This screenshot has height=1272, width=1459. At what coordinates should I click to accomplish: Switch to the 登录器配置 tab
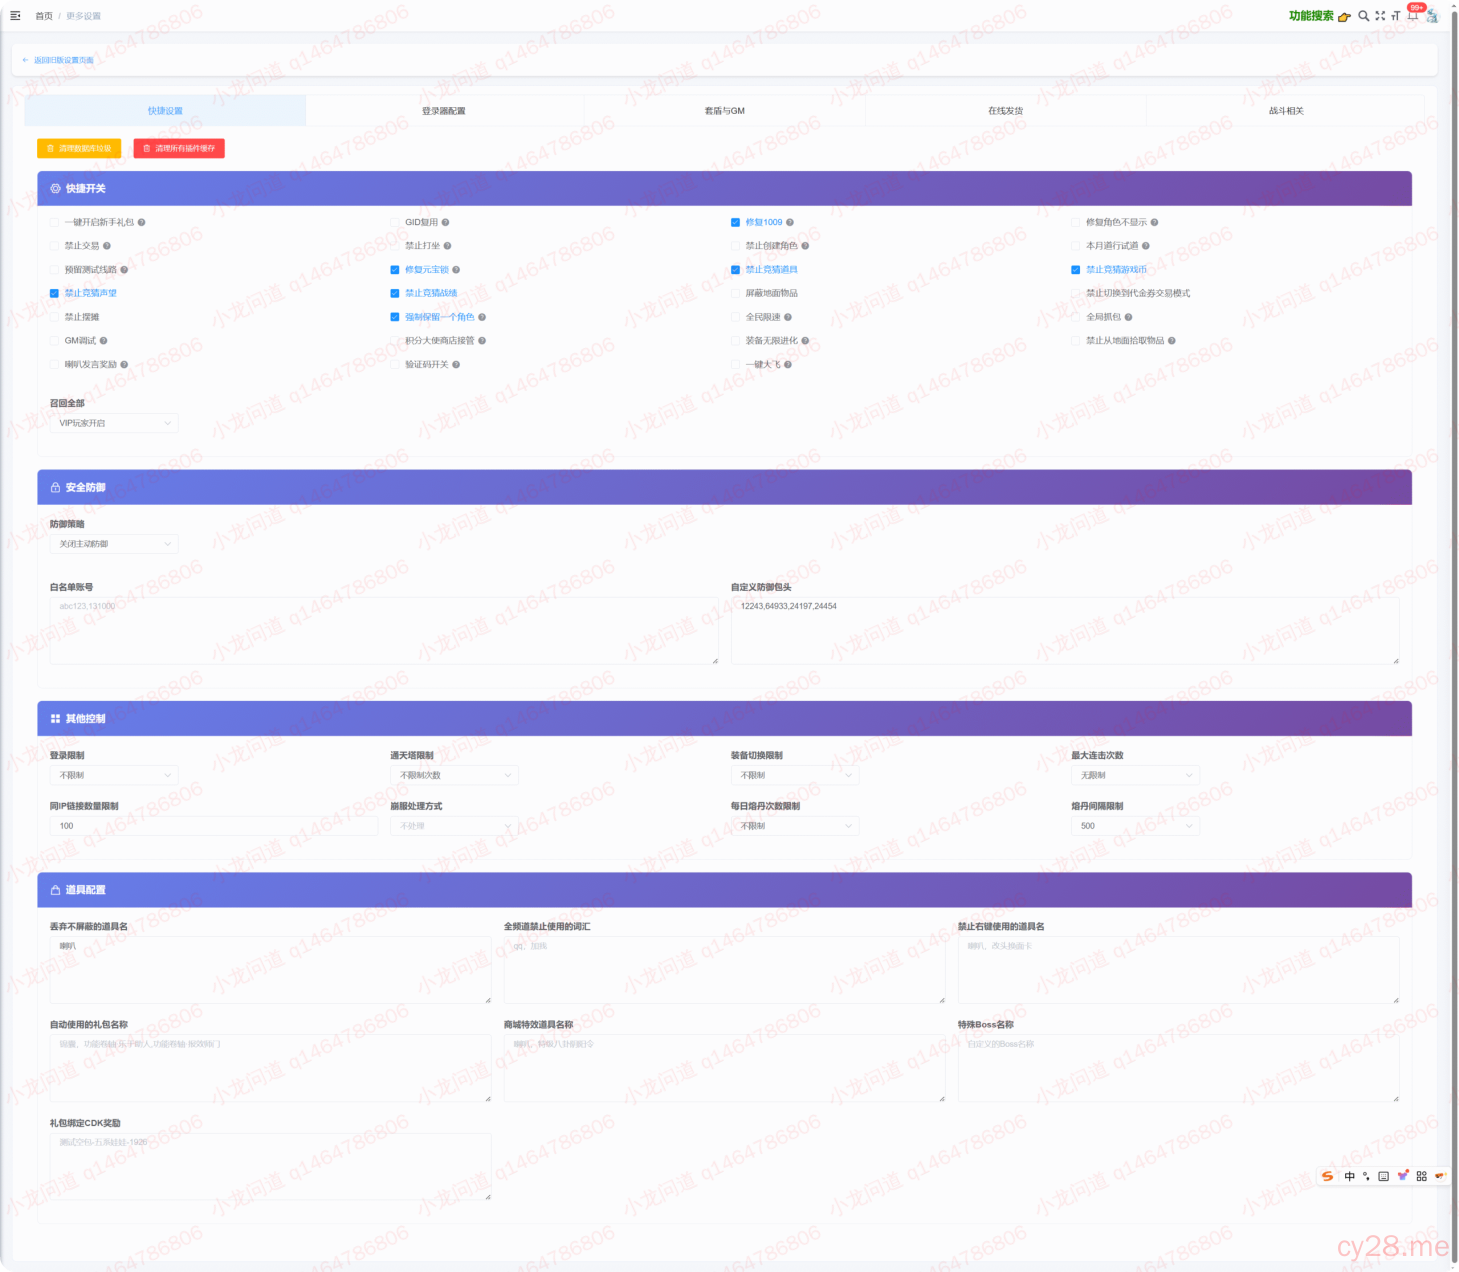tap(443, 111)
